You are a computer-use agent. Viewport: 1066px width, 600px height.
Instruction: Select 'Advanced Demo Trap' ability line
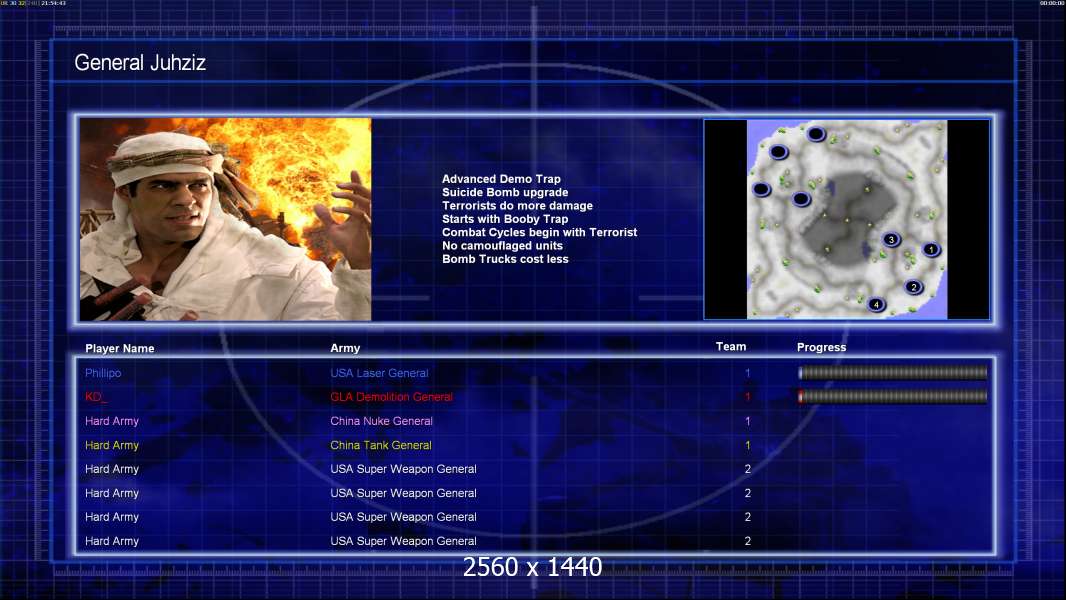coord(501,179)
